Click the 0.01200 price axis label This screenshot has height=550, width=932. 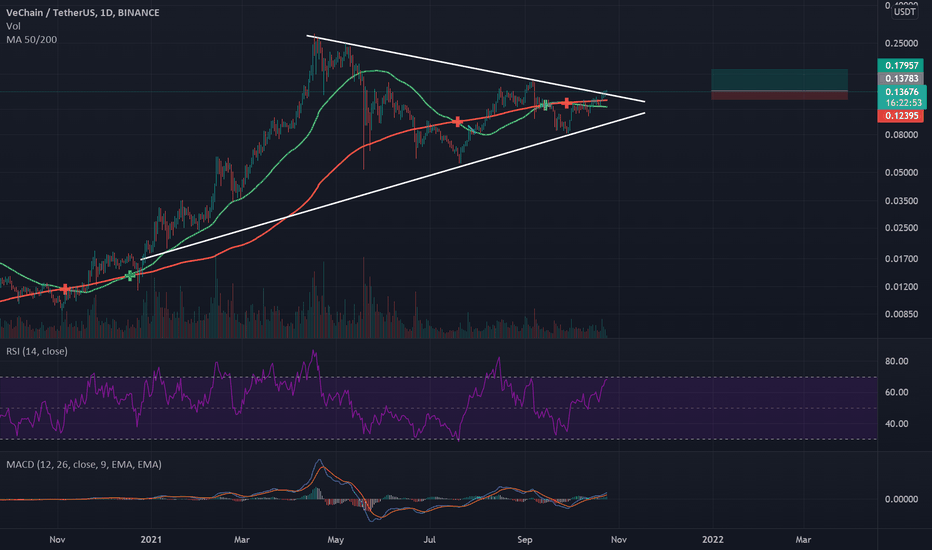coord(901,287)
